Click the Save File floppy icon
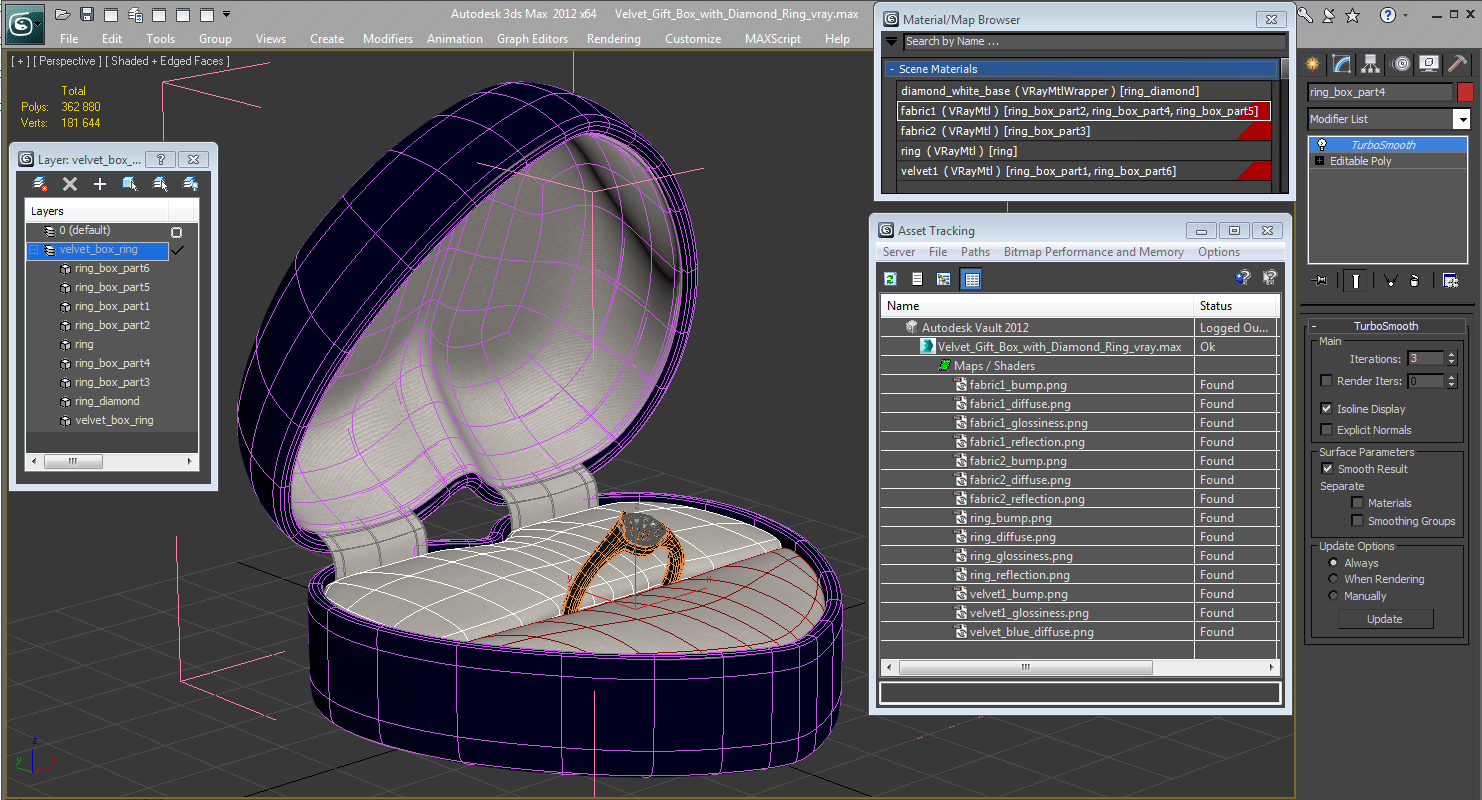 87,14
